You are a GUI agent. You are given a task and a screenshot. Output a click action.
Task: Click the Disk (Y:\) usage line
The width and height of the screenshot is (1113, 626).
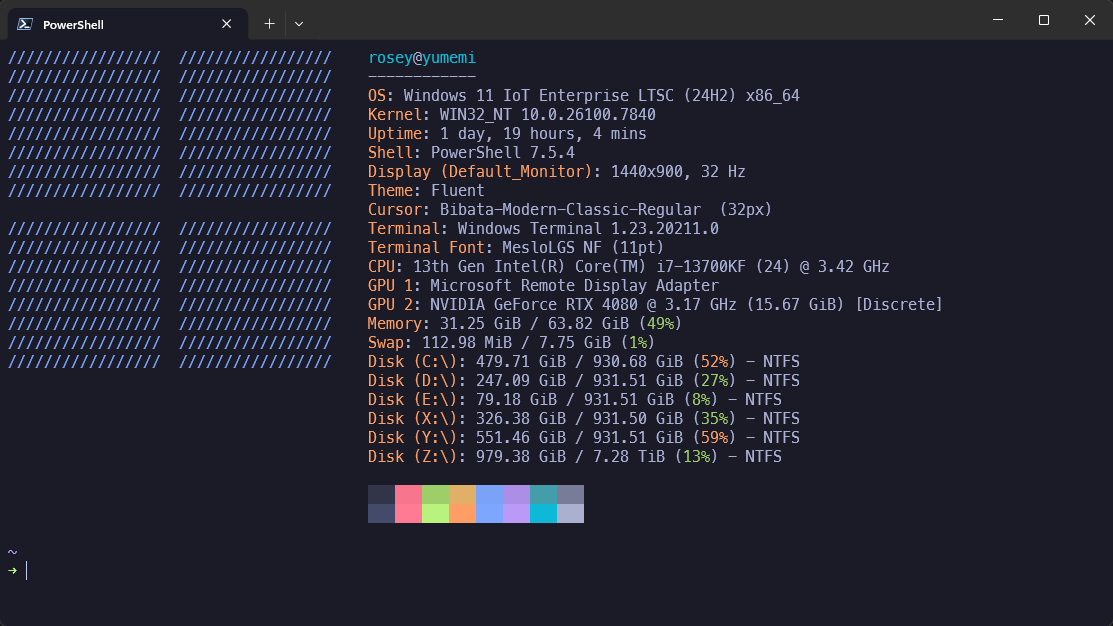(583, 438)
